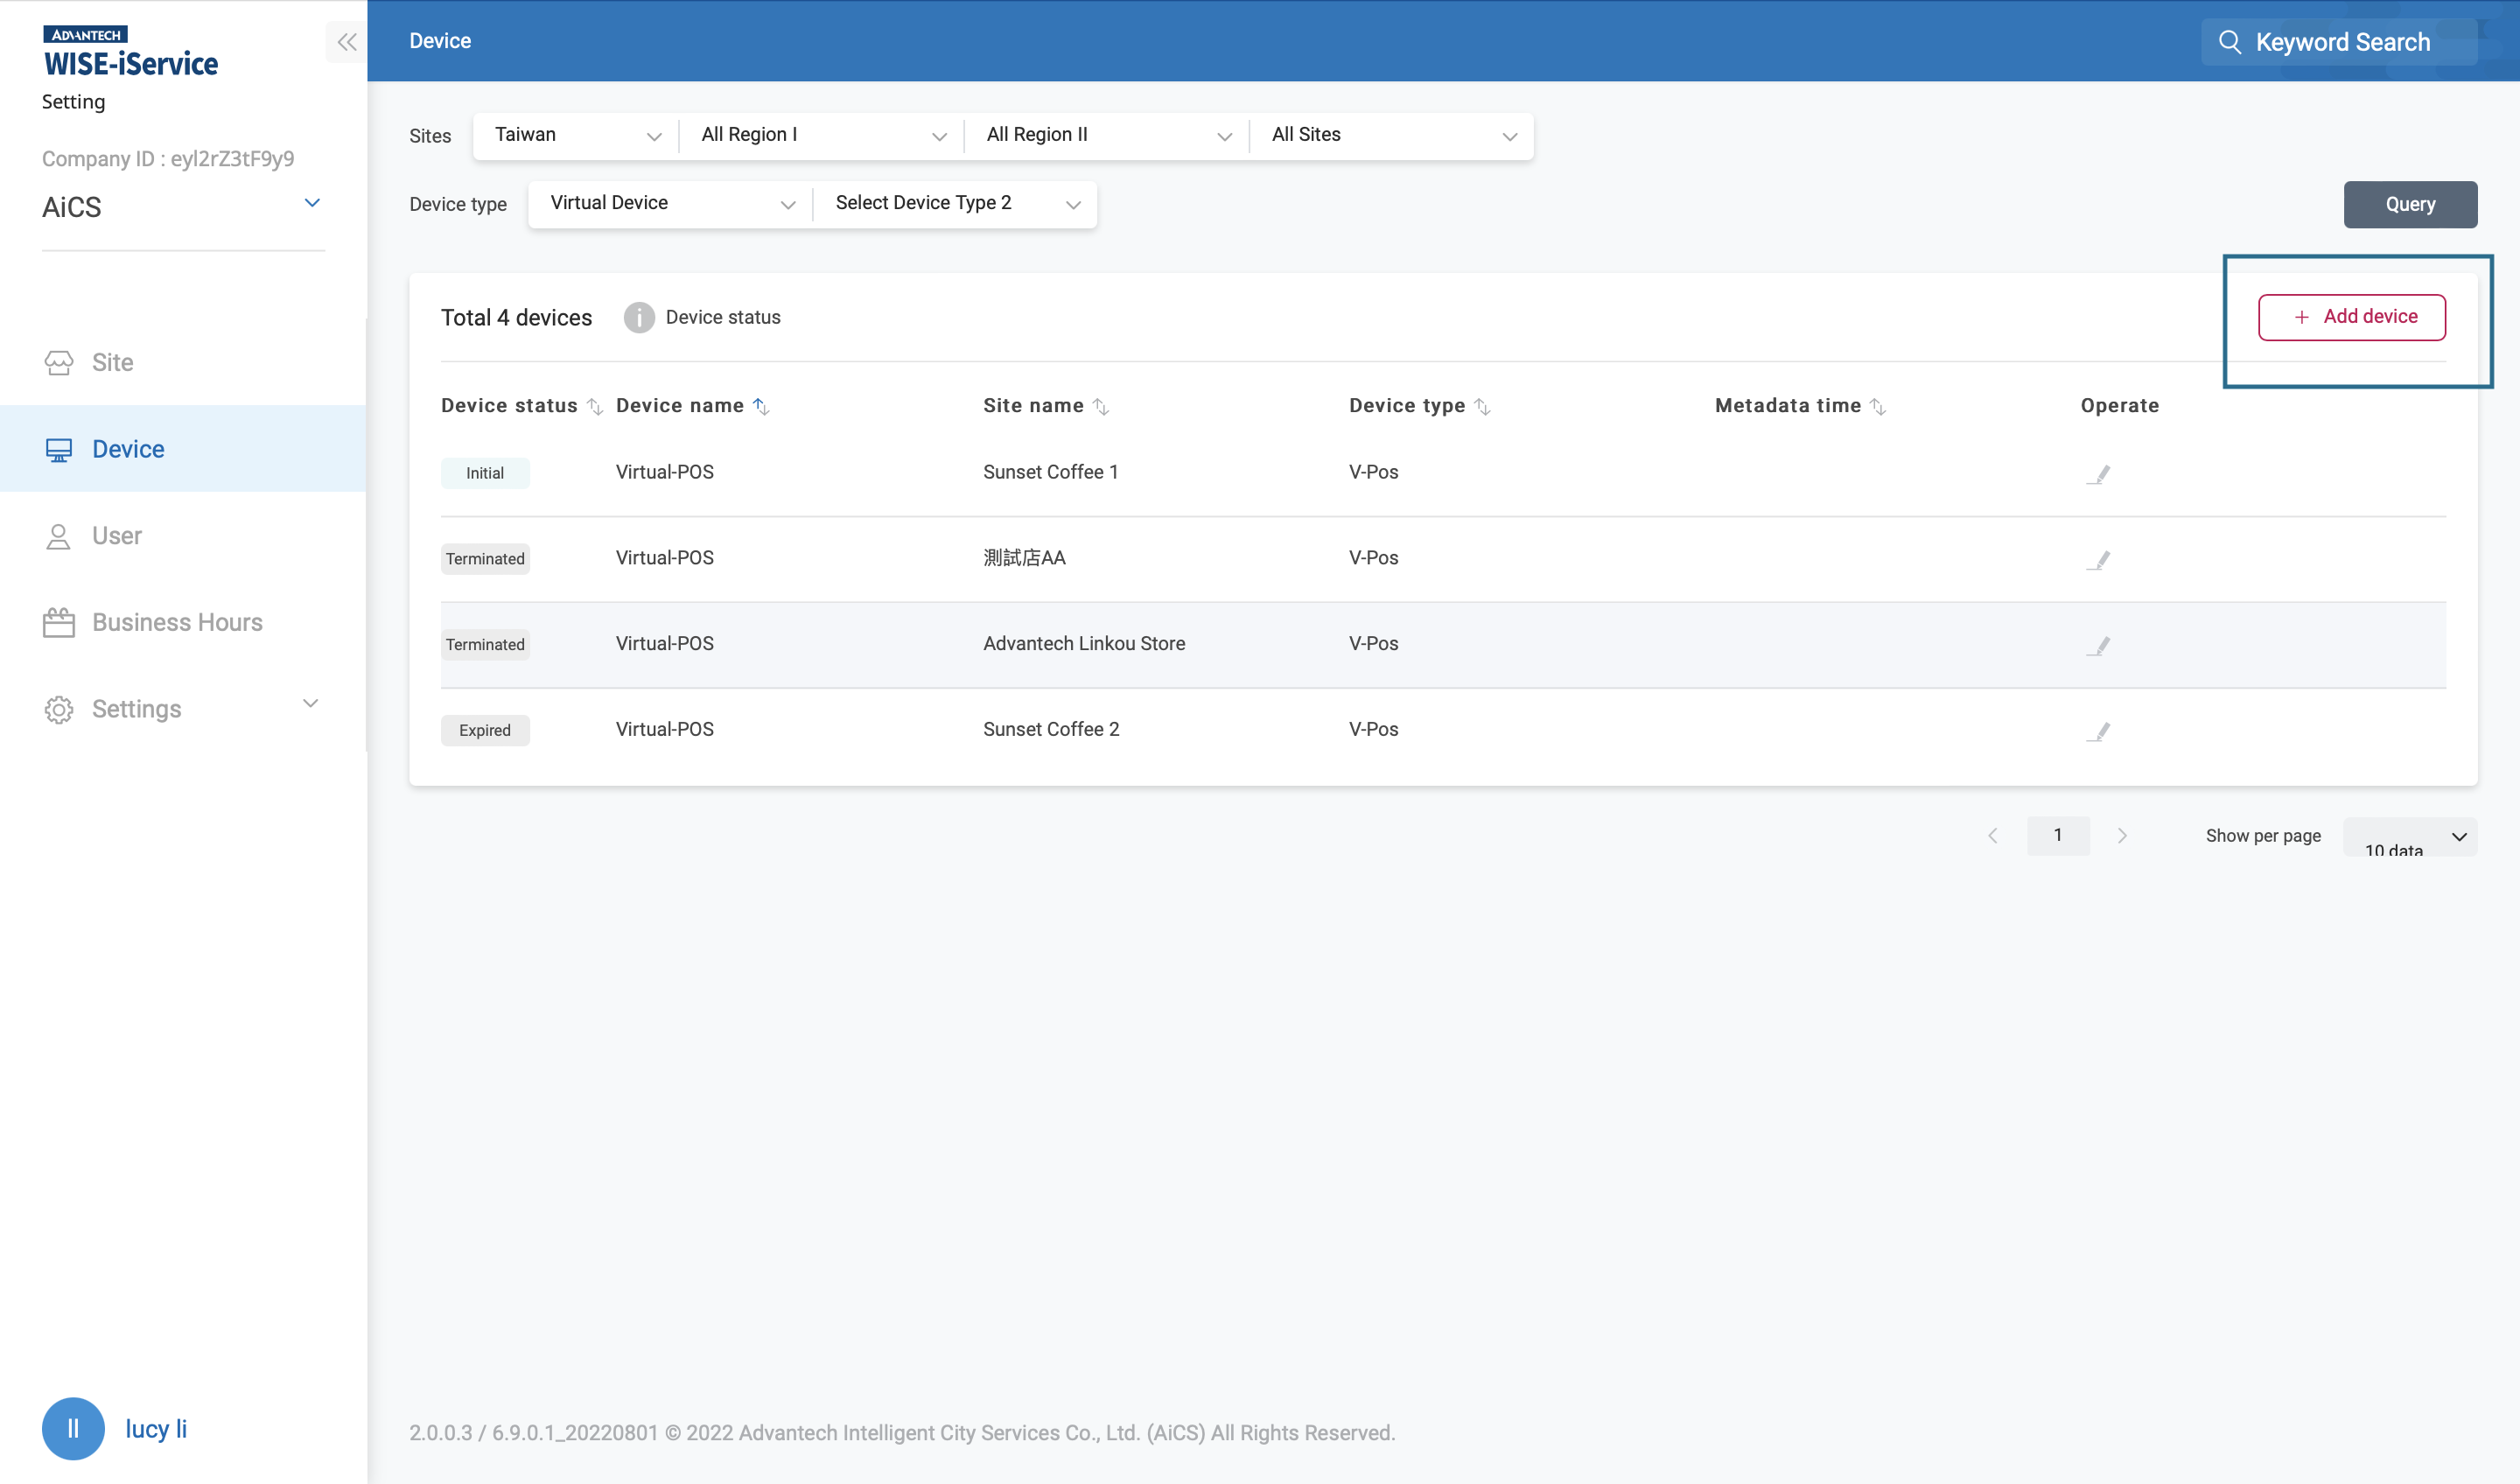Toggle sort on Site name column

(x=1100, y=406)
